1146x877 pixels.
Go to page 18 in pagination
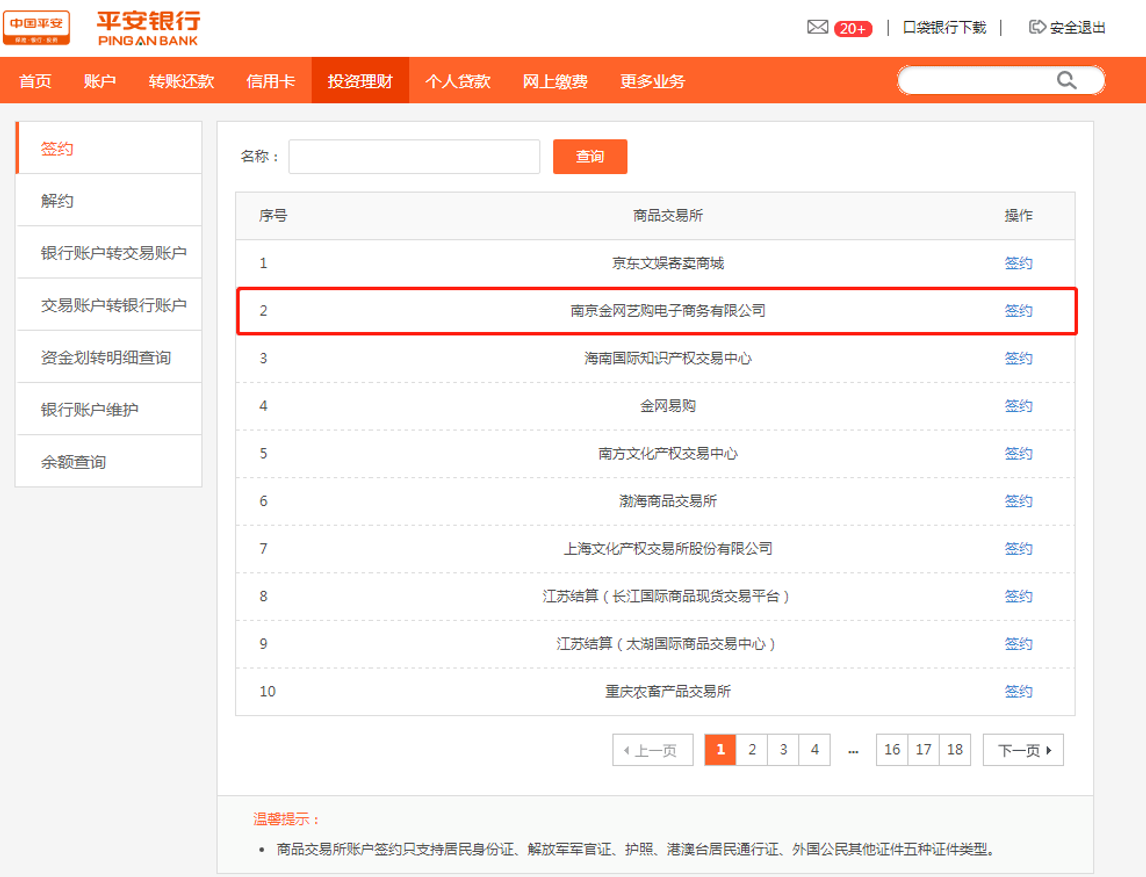coord(955,750)
